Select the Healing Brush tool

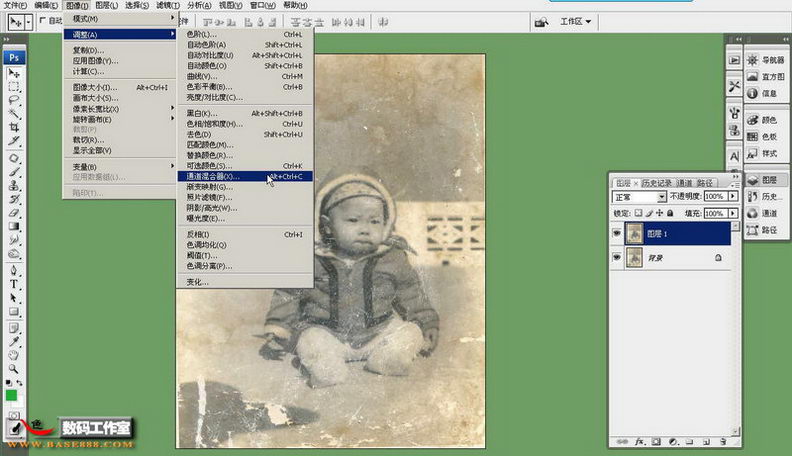[14, 158]
